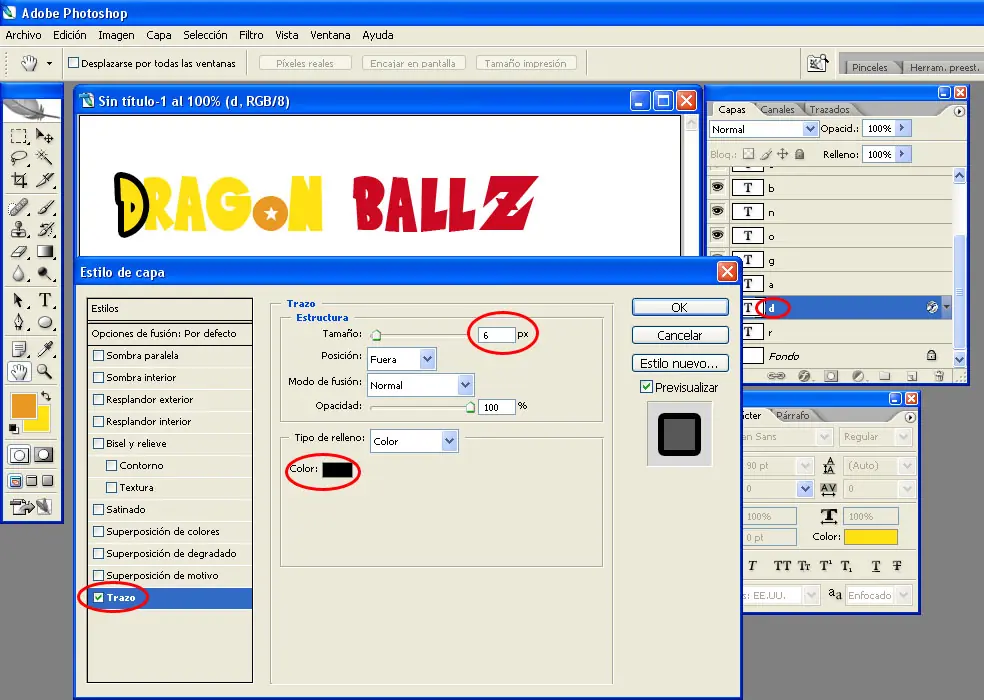
Task: Enable the Satinado checkbox
Action: coord(99,509)
